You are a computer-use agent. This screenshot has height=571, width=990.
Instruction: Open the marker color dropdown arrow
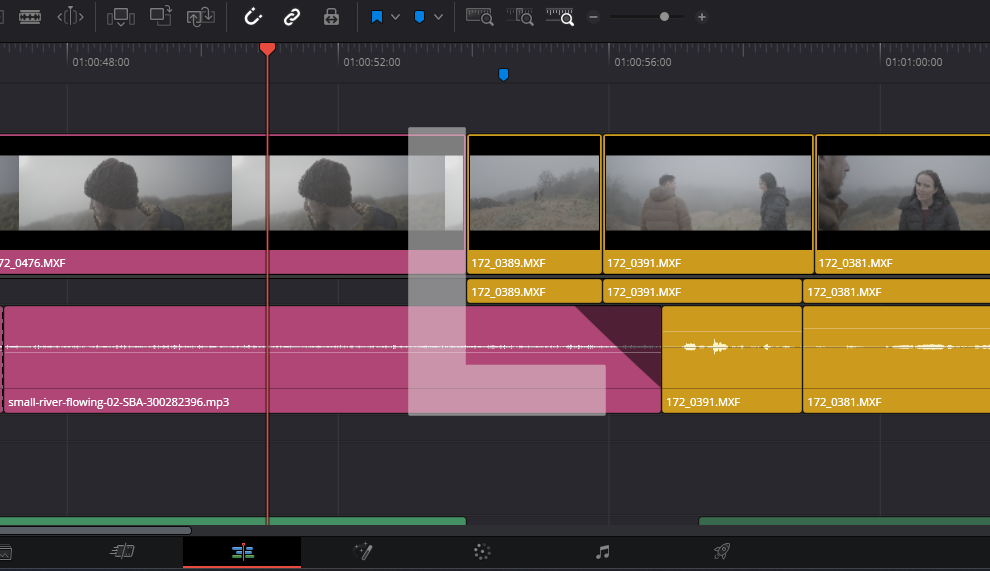439,17
